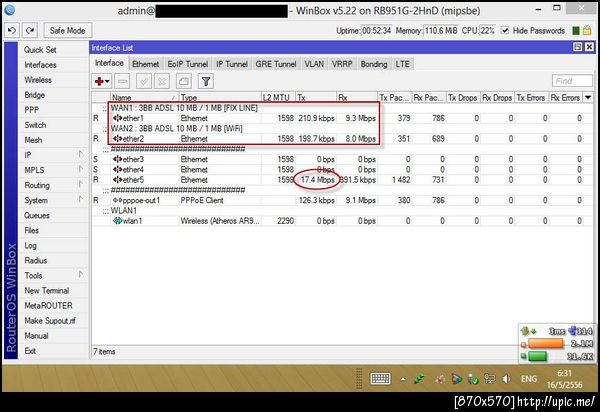Click the funnel filter icon
Image resolution: width=600 pixels, height=412 pixels.
[206, 81]
